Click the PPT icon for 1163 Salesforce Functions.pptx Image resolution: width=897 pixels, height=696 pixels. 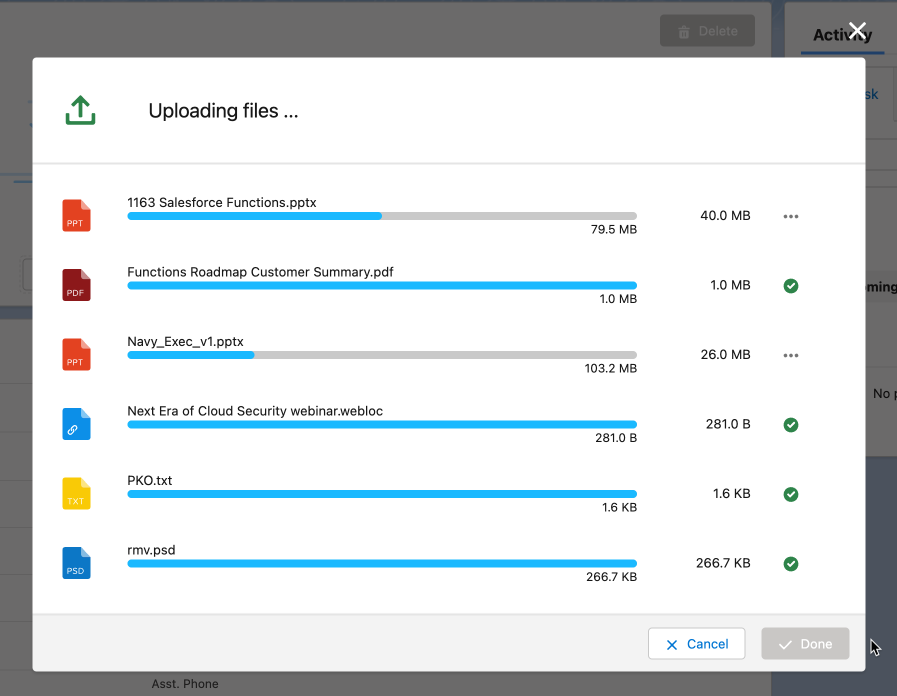coord(76,216)
